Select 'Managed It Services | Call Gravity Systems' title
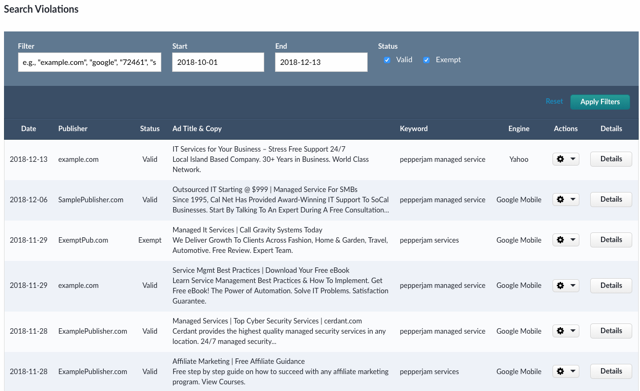 pos(247,230)
